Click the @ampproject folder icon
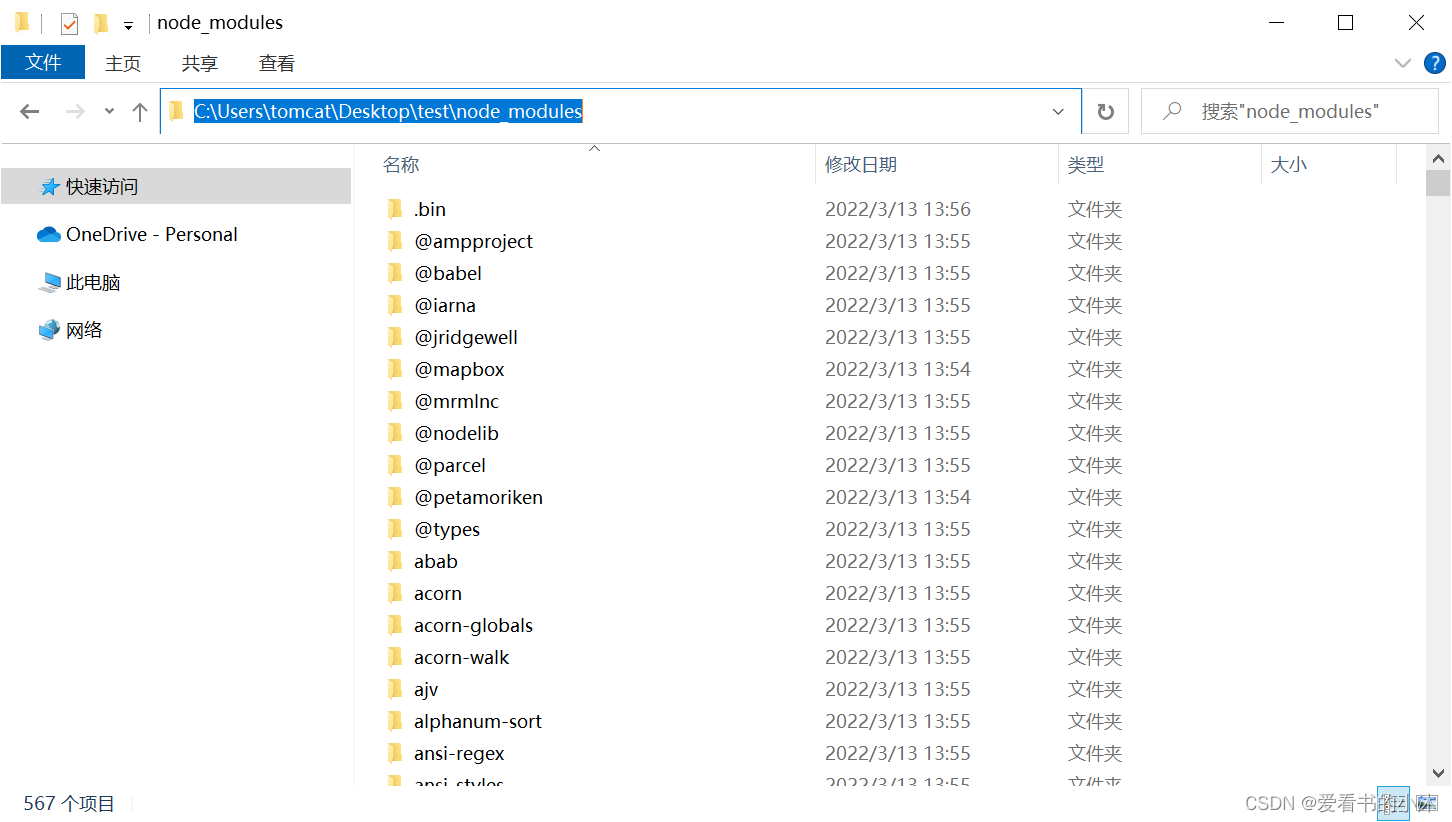The height and width of the screenshot is (822, 1452). click(x=395, y=241)
